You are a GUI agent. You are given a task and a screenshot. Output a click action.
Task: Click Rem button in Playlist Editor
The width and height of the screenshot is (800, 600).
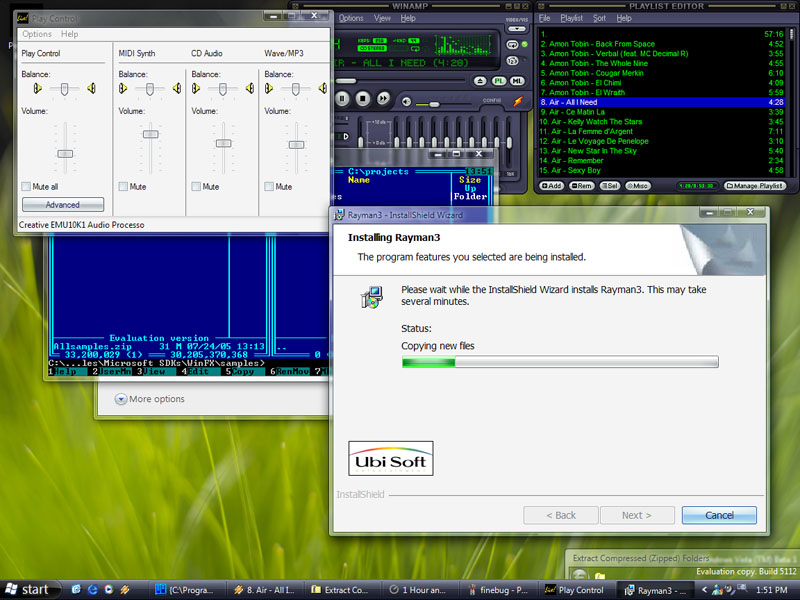click(582, 186)
